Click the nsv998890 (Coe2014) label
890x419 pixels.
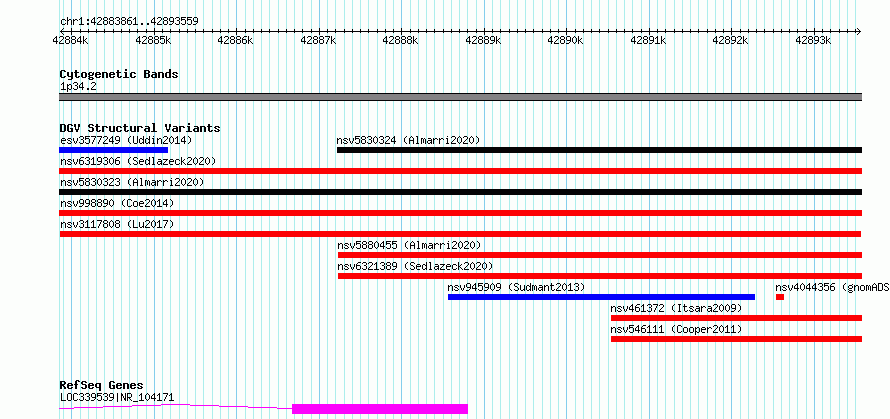point(117,203)
